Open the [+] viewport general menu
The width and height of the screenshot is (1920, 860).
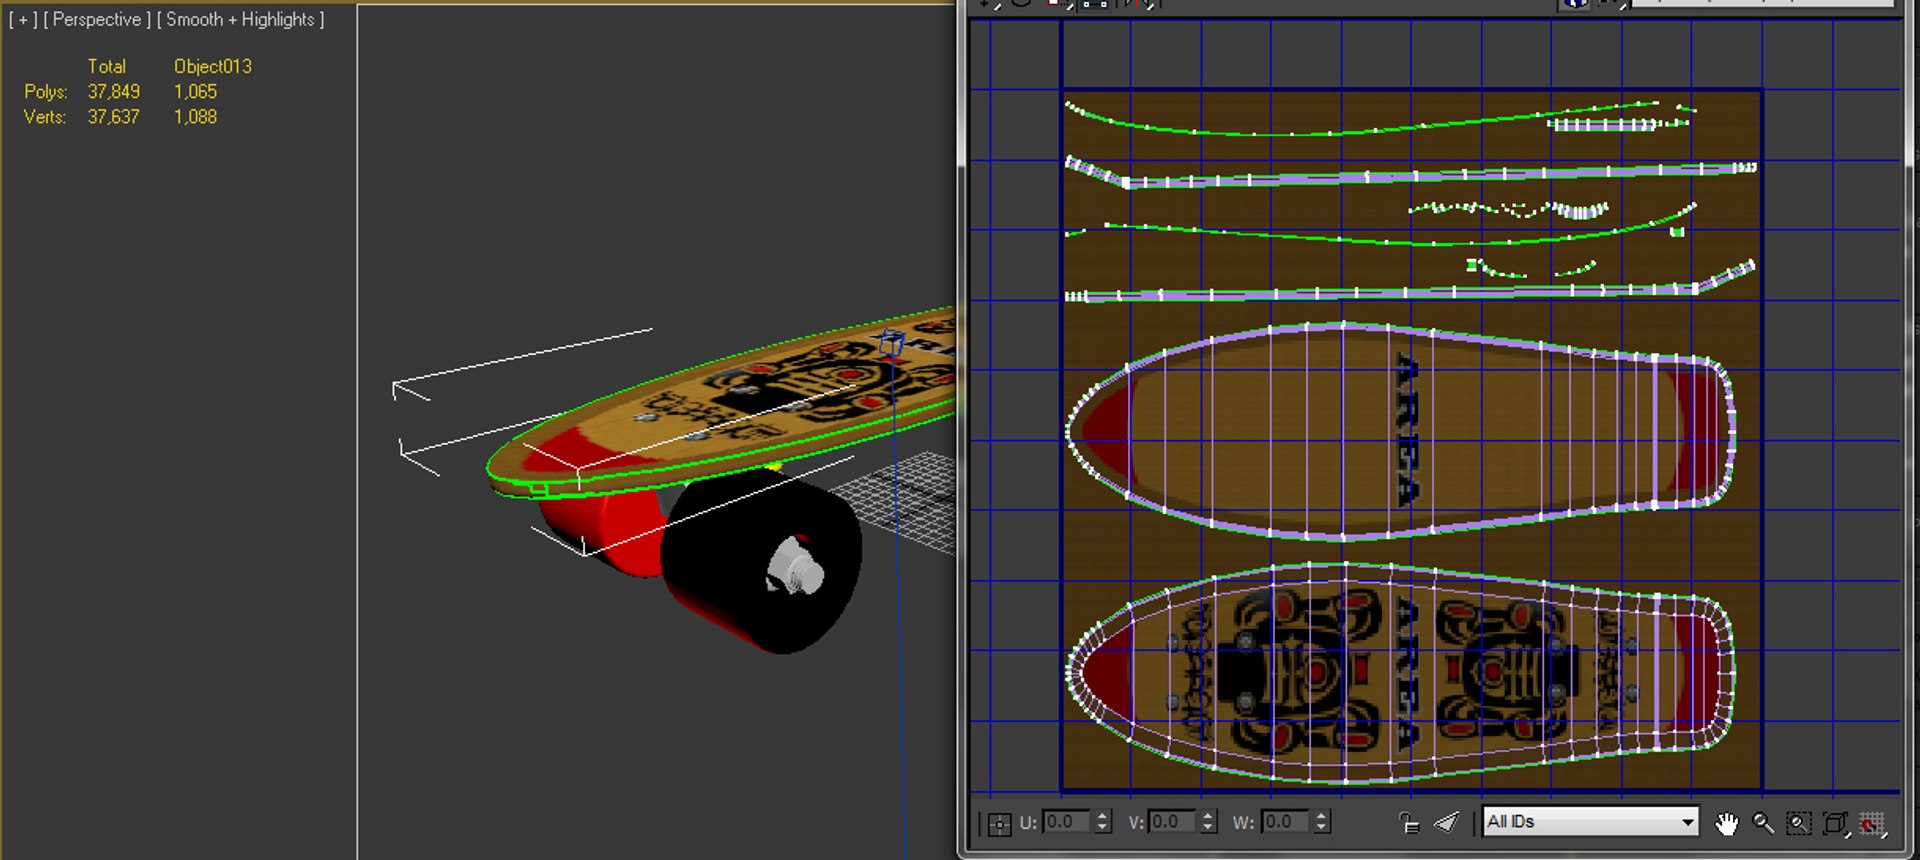(x=23, y=20)
